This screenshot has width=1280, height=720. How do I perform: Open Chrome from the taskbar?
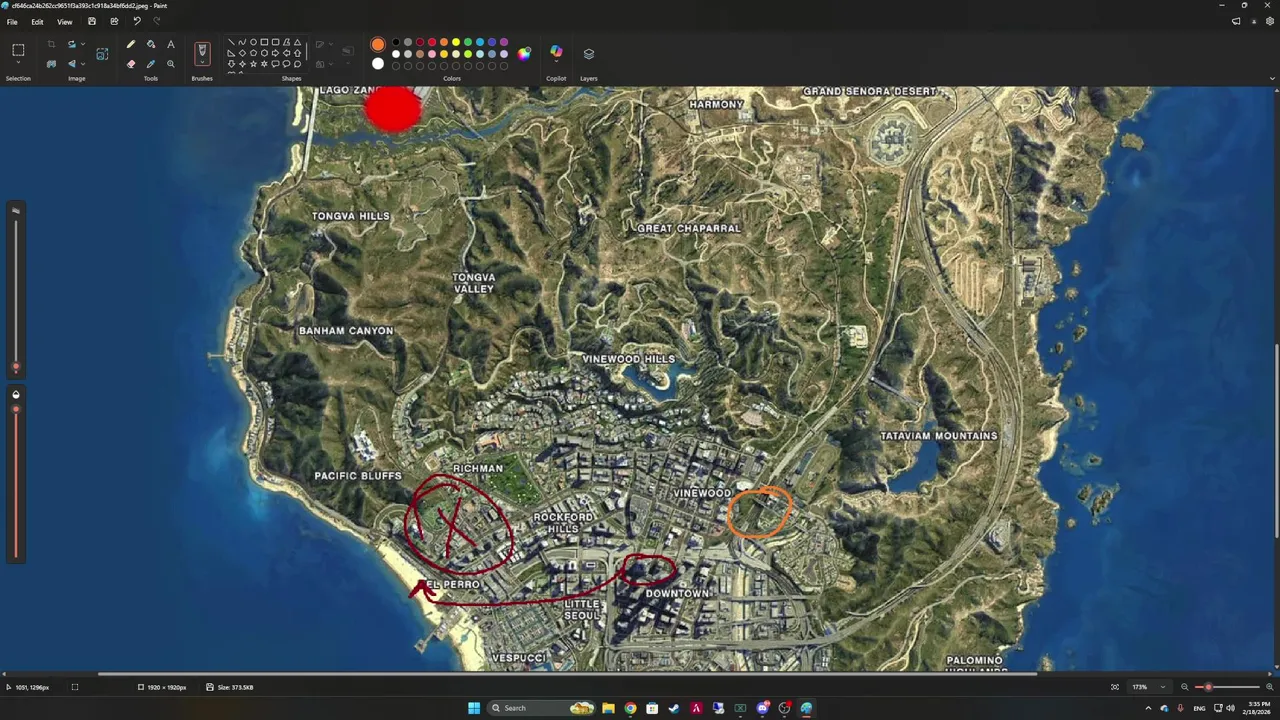630,708
